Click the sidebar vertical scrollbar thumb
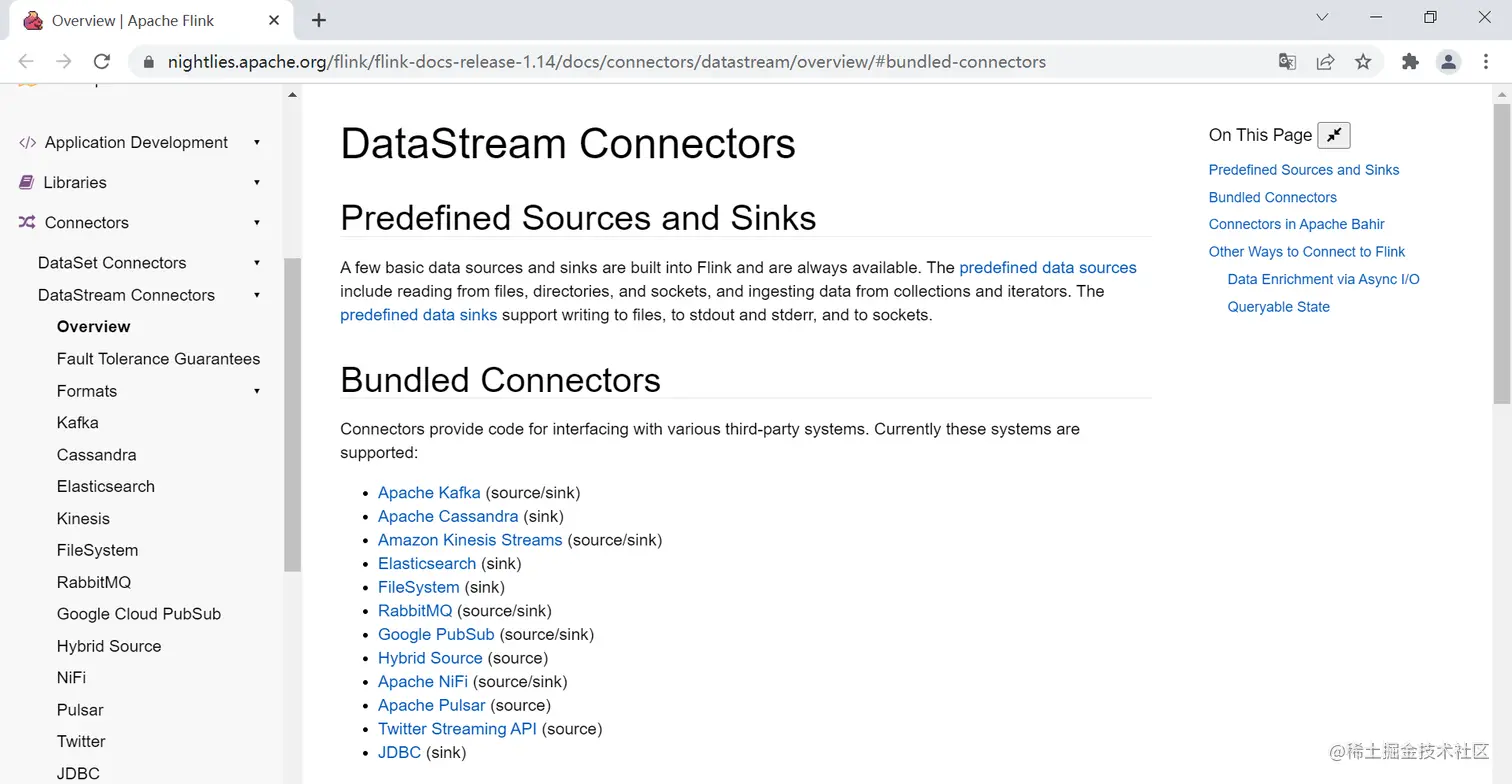 click(x=292, y=415)
